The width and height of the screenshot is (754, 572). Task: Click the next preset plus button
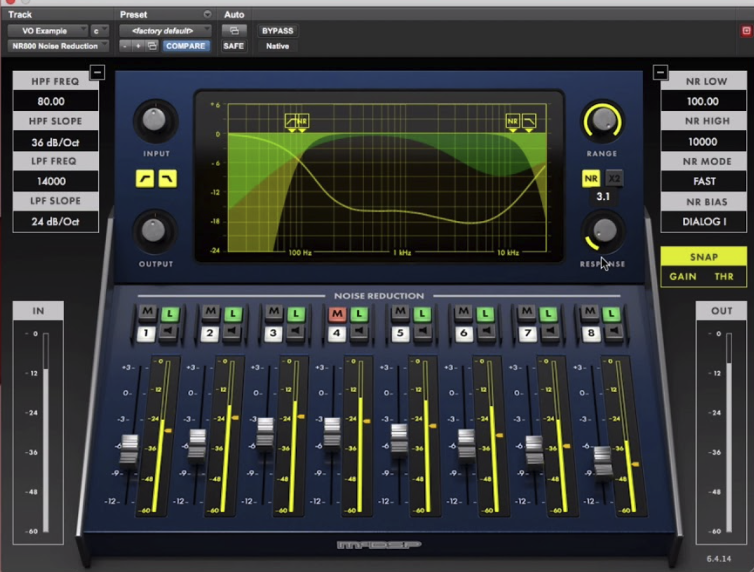tap(138, 46)
